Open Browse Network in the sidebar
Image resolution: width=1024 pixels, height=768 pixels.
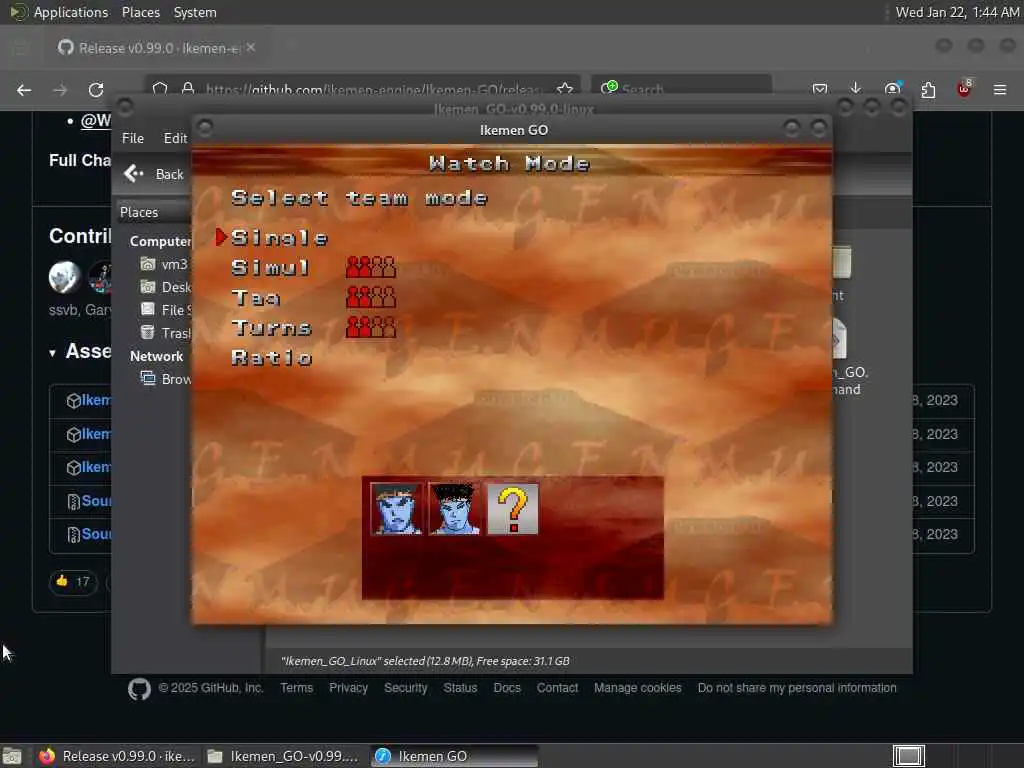tap(165, 379)
